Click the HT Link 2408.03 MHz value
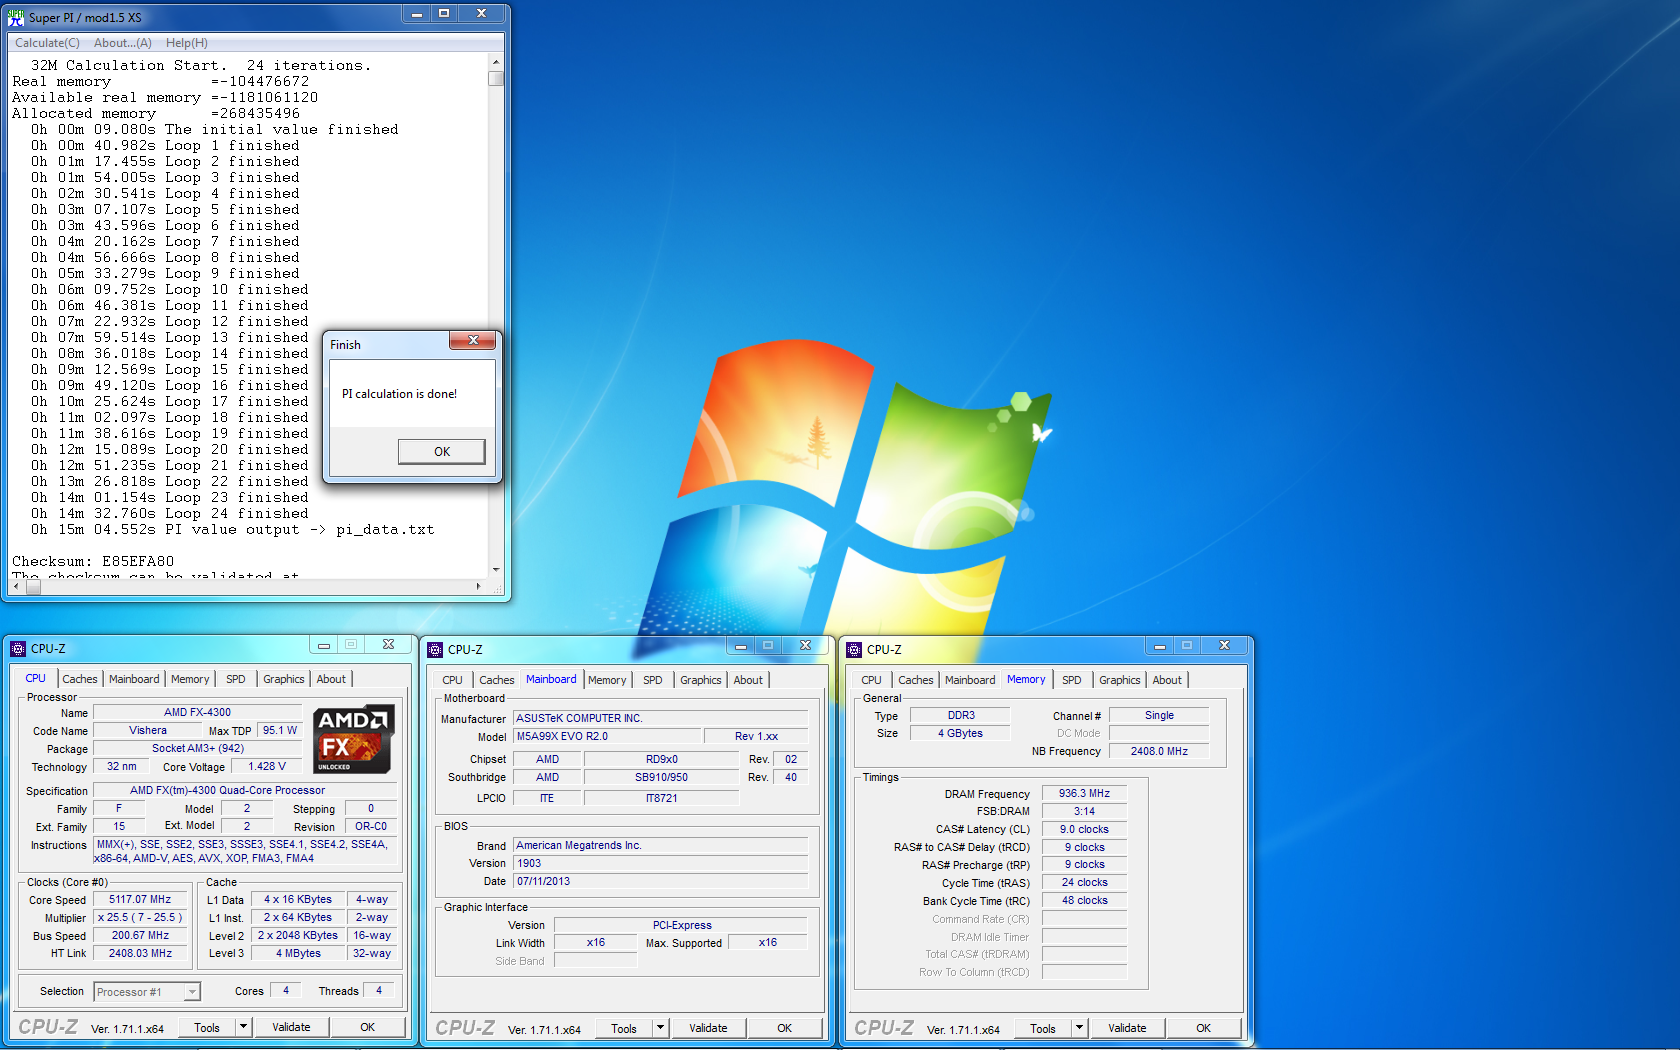The height and width of the screenshot is (1050, 1680). tap(140, 953)
